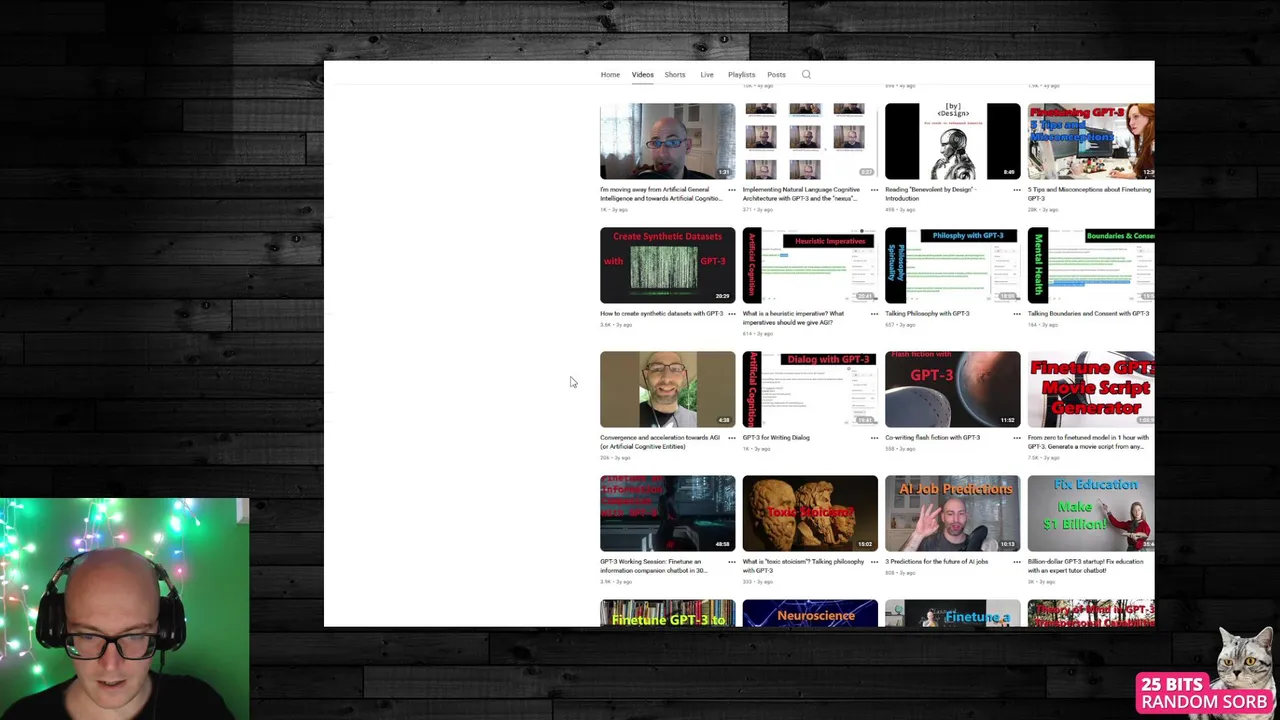The width and height of the screenshot is (1280, 720).
Task: Go to the channel Home tab
Action: click(610, 74)
